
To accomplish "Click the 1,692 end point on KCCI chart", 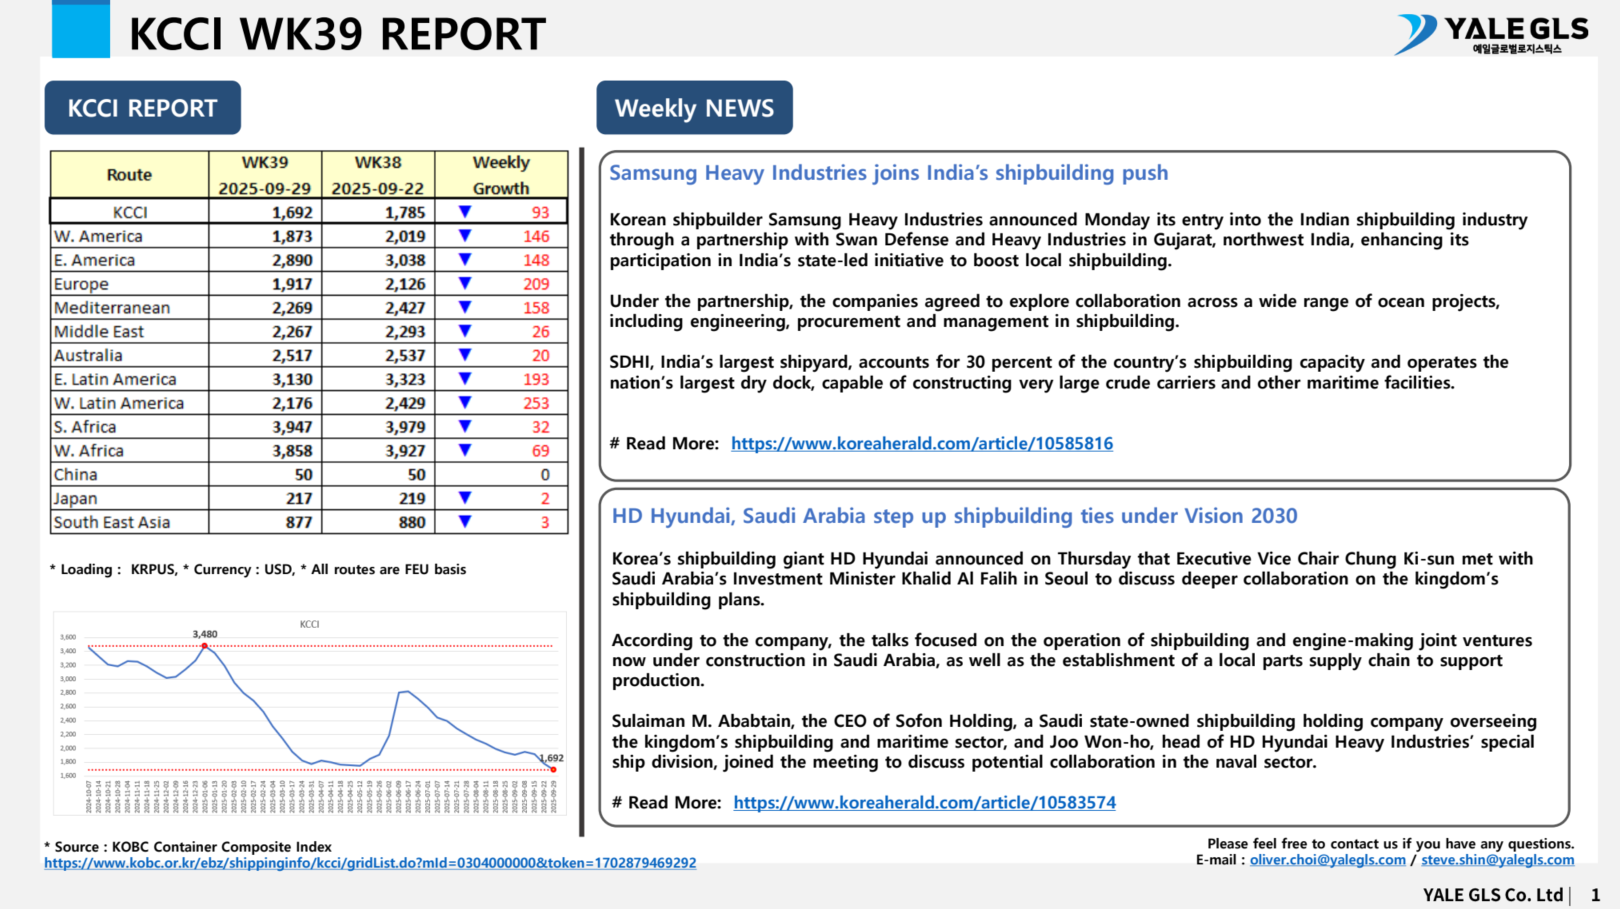I will [553, 769].
